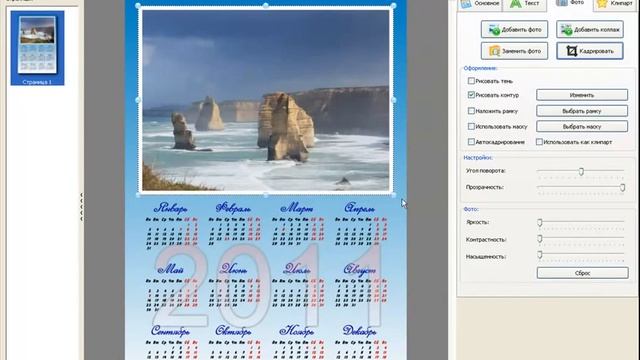Click the photo's left-middle resize handle
The height and width of the screenshot is (360, 640).
tap(138, 100)
